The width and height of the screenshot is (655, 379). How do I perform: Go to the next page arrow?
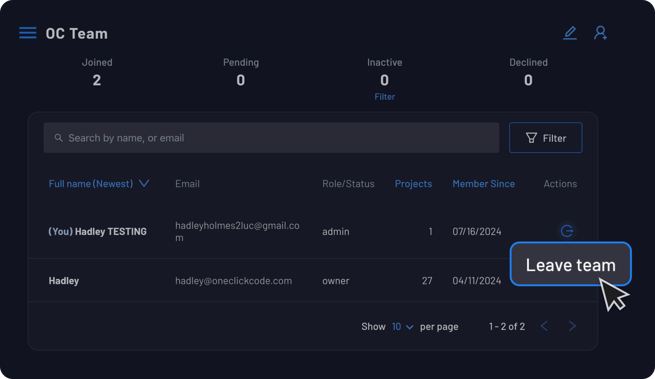pyautogui.click(x=572, y=326)
